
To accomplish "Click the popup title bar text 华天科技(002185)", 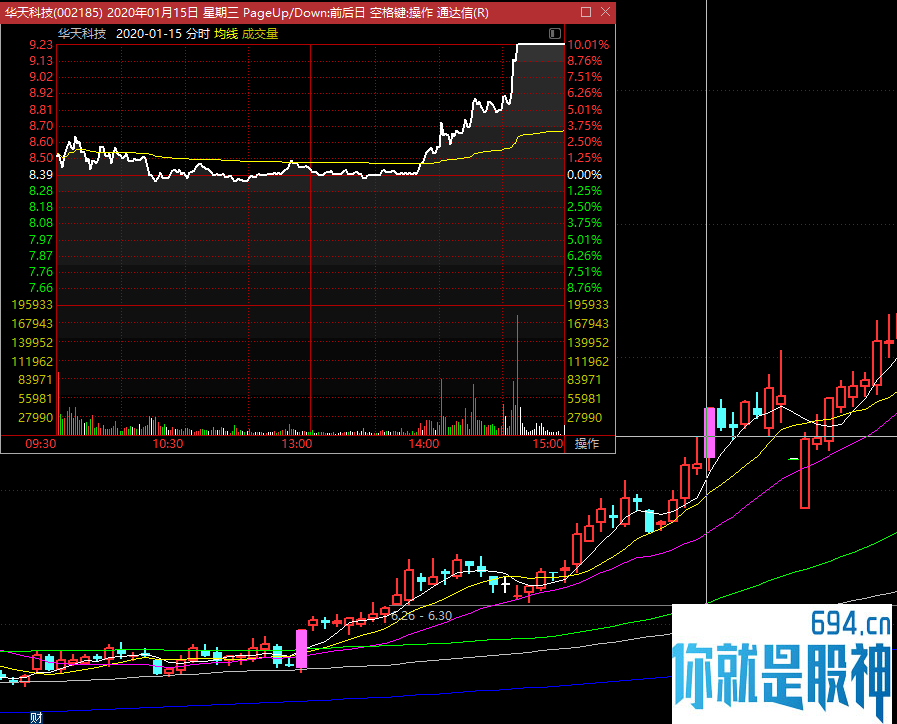I will tap(54, 13).
